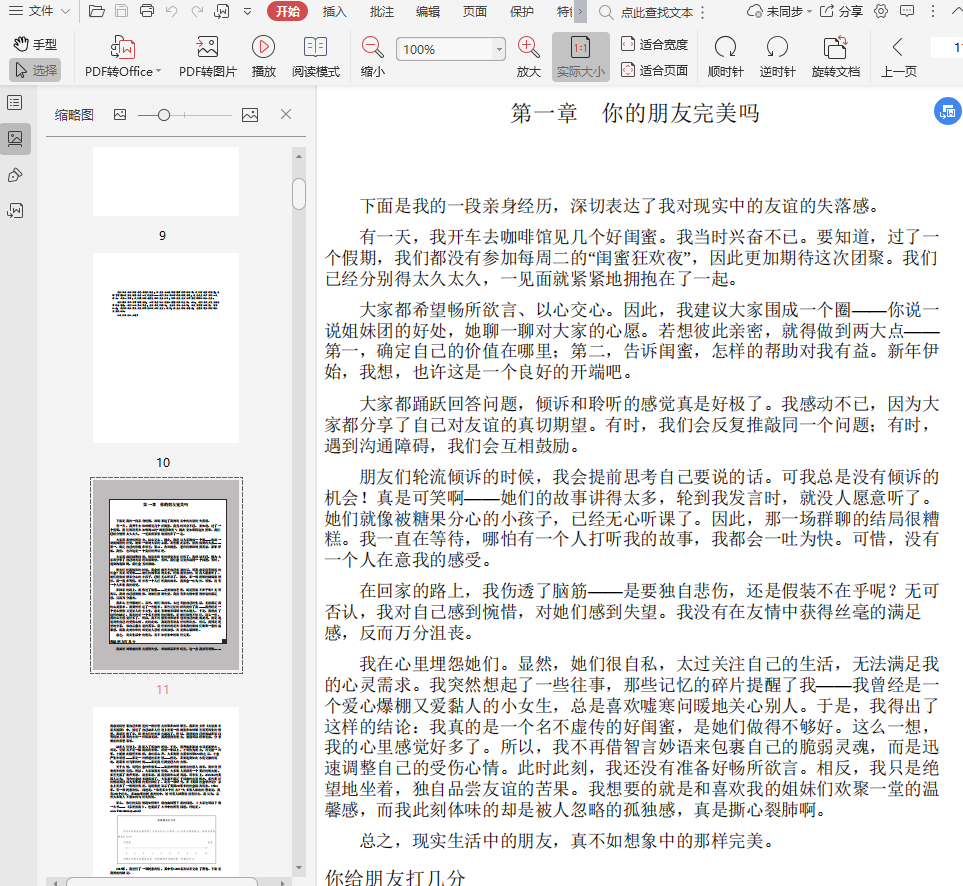Click the chapter title 第一章 你的朋友完美吗

pos(635,113)
